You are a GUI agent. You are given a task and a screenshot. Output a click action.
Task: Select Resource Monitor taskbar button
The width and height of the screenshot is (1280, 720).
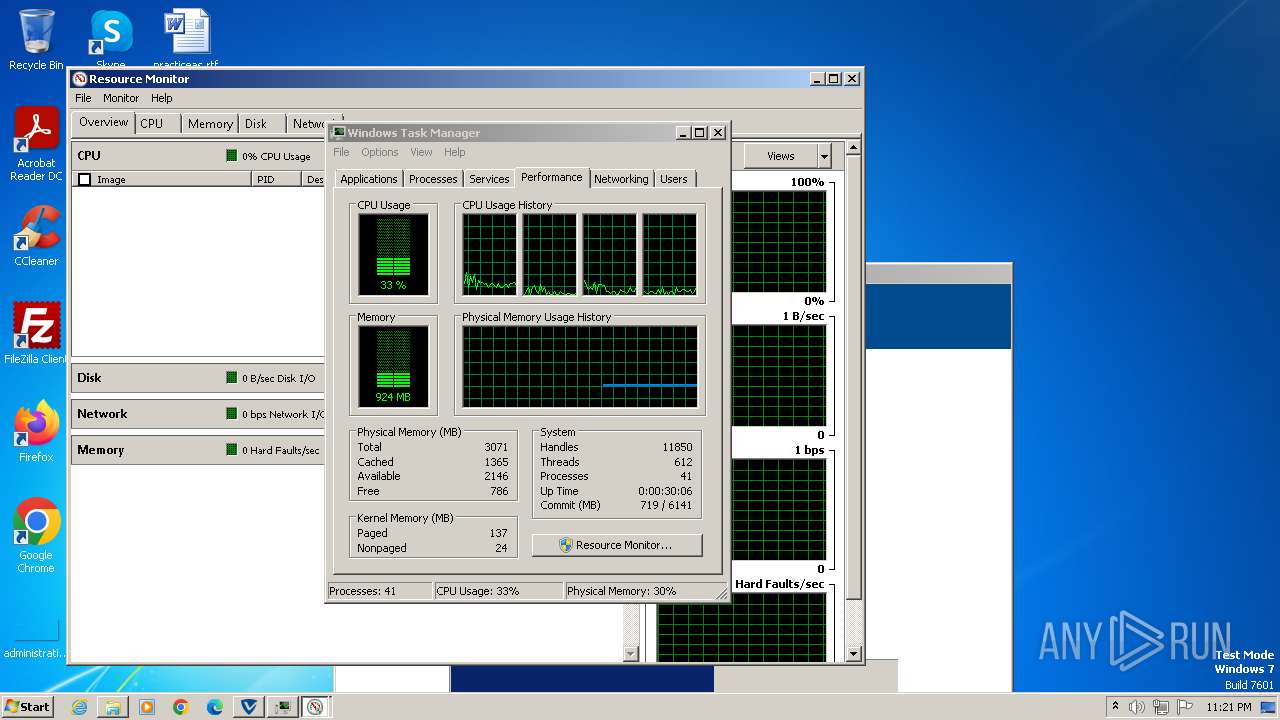(316, 707)
